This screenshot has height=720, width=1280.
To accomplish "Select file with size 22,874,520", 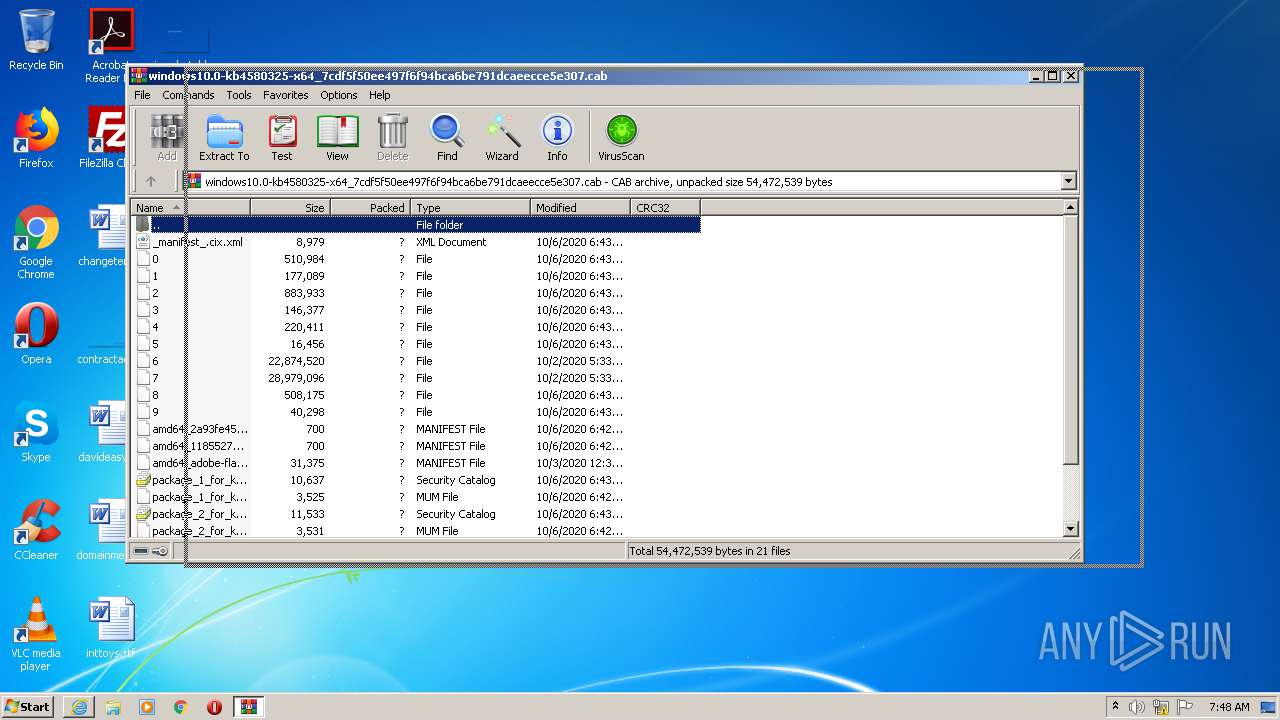I will (x=416, y=361).
